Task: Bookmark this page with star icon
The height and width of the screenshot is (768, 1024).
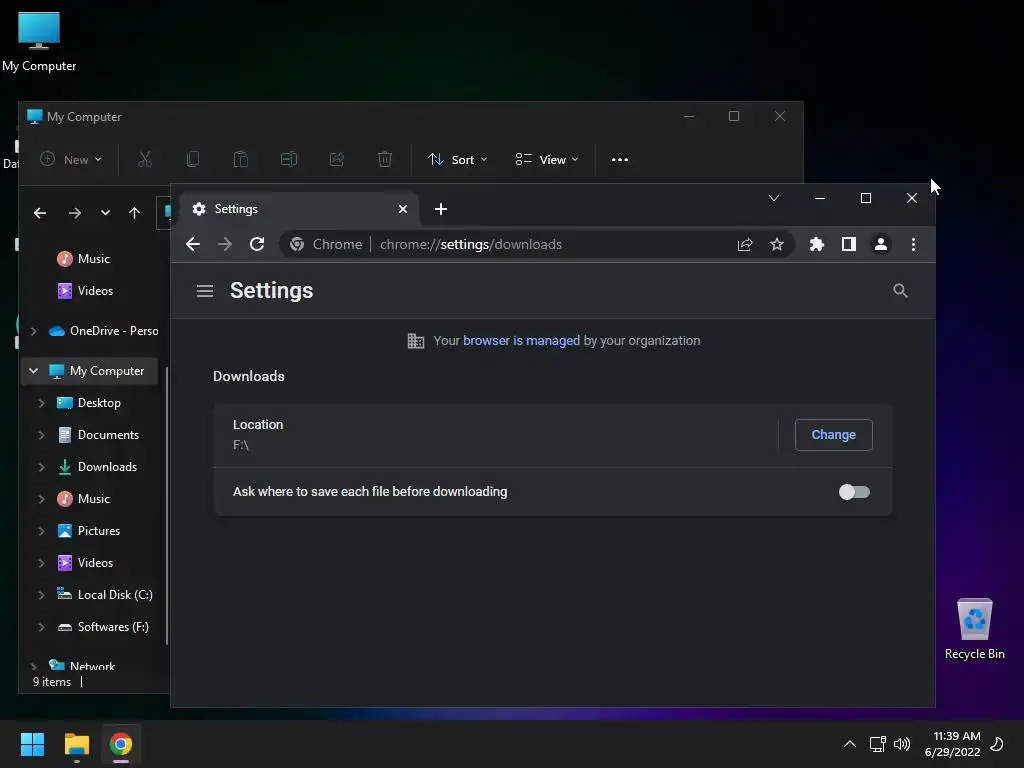Action: 776,244
